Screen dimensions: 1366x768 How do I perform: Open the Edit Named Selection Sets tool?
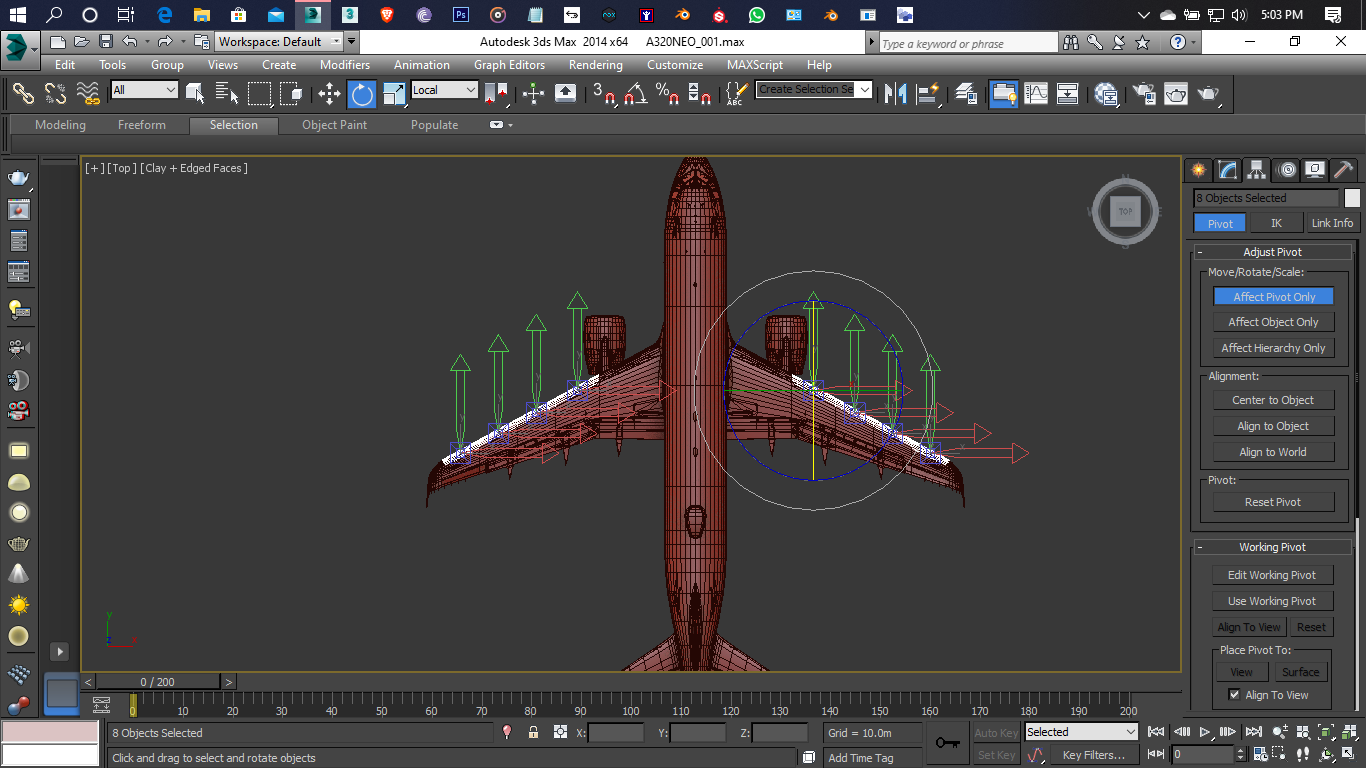(736, 94)
